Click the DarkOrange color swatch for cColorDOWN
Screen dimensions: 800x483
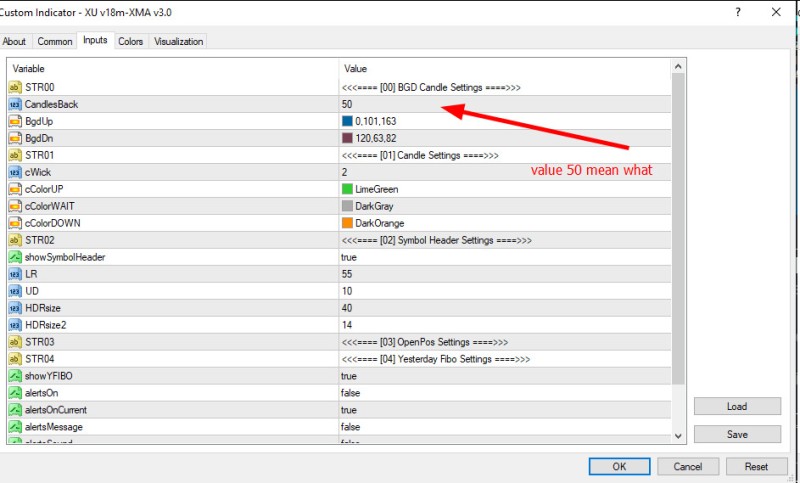[347, 223]
